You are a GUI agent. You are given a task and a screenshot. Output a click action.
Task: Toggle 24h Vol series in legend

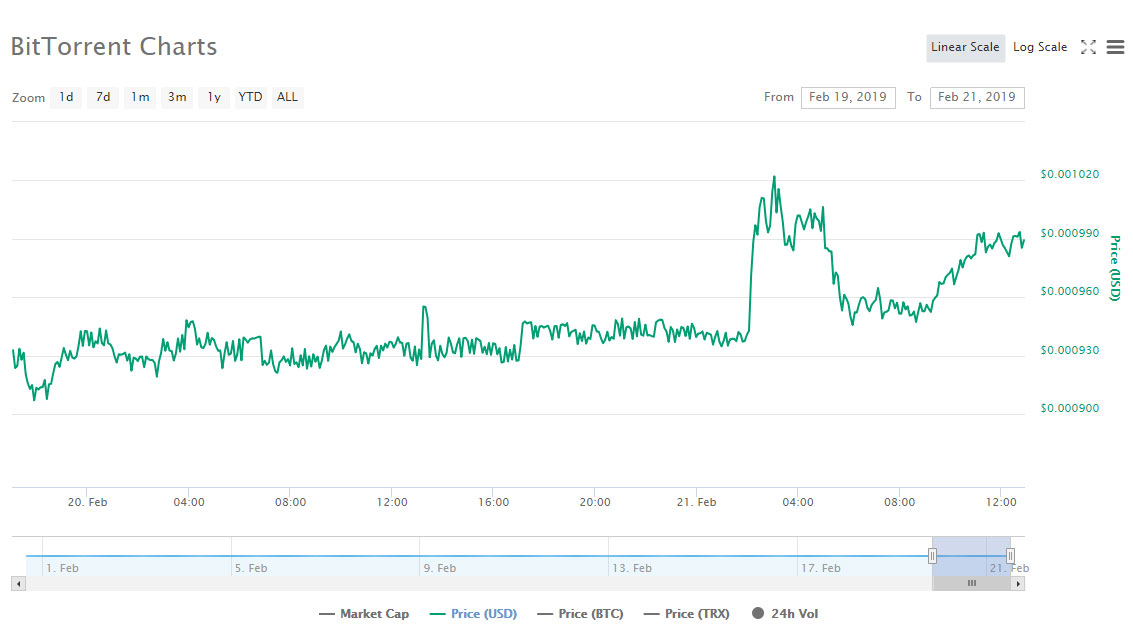click(785, 614)
